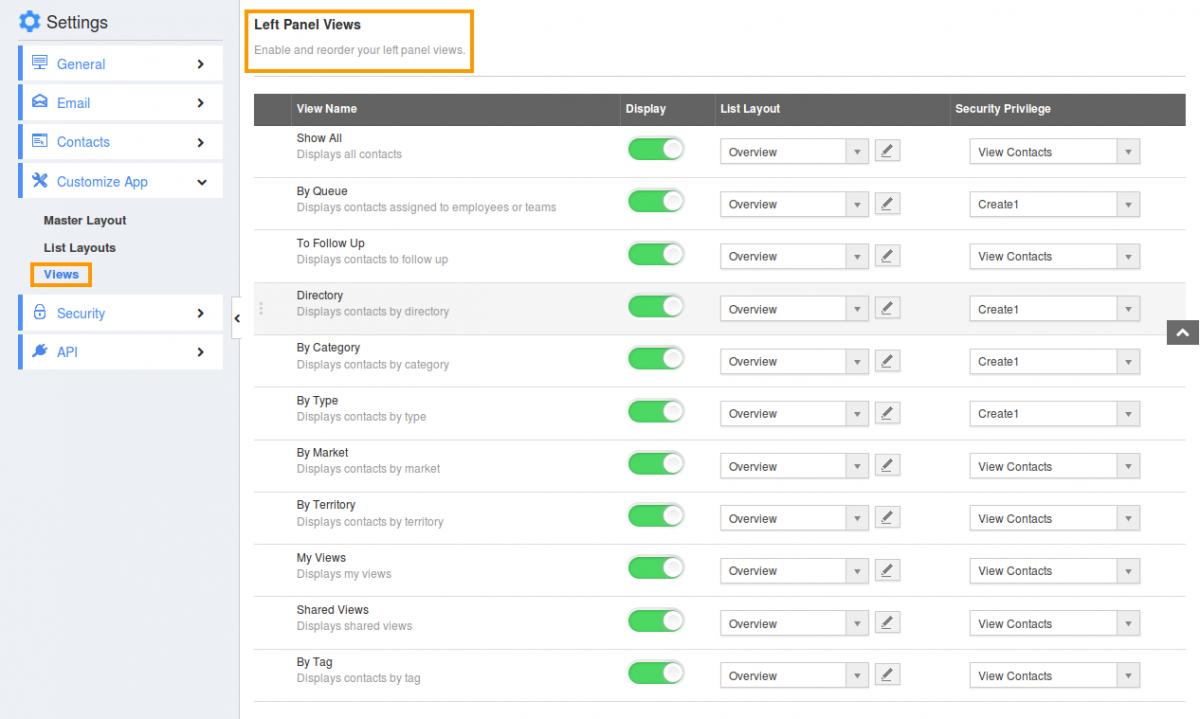Click the Contacts card icon in sidebar
This screenshot has width=1200, height=719.
(40, 141)
